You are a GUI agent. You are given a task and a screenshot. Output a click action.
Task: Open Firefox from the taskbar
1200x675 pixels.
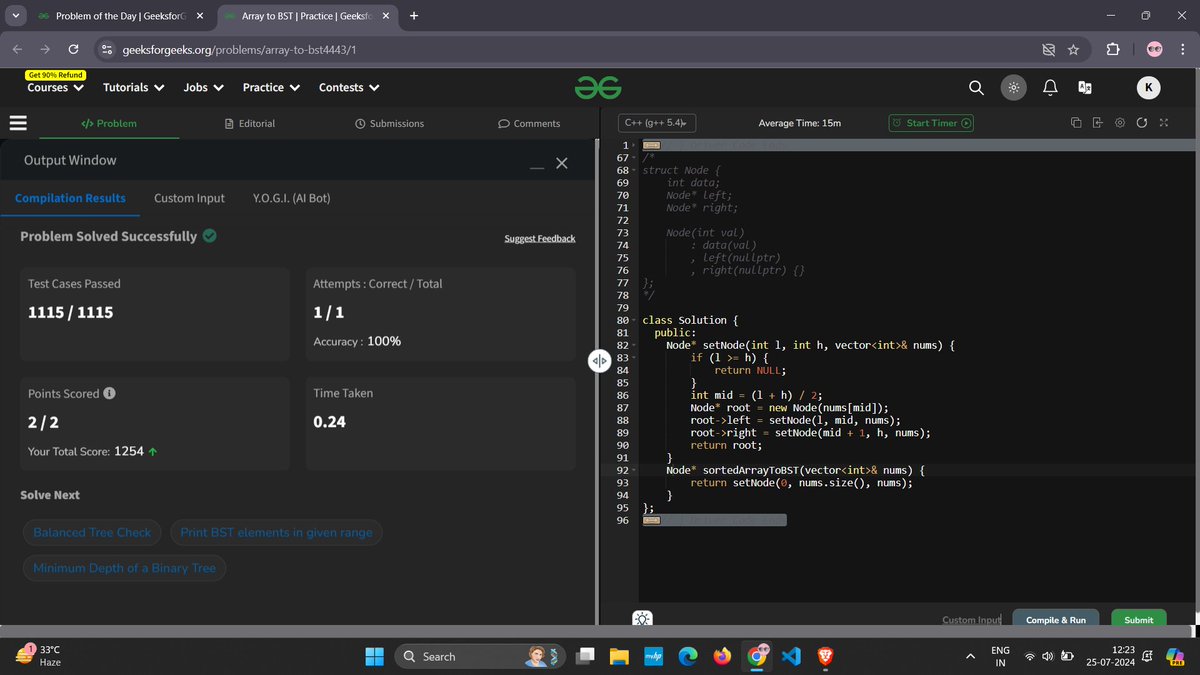pyautogui.click(x=722, y=656)
